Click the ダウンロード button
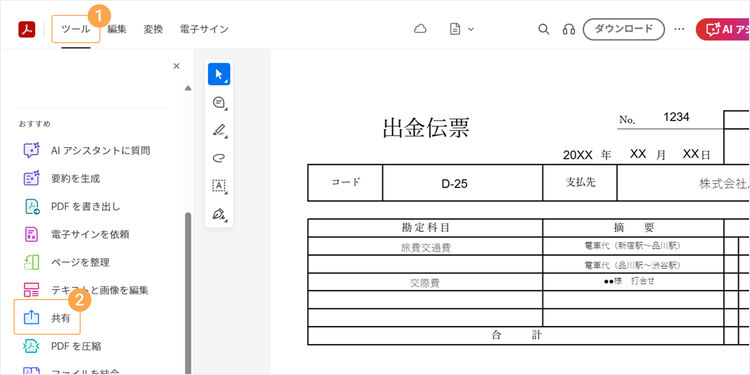 (x=624, y=29)
